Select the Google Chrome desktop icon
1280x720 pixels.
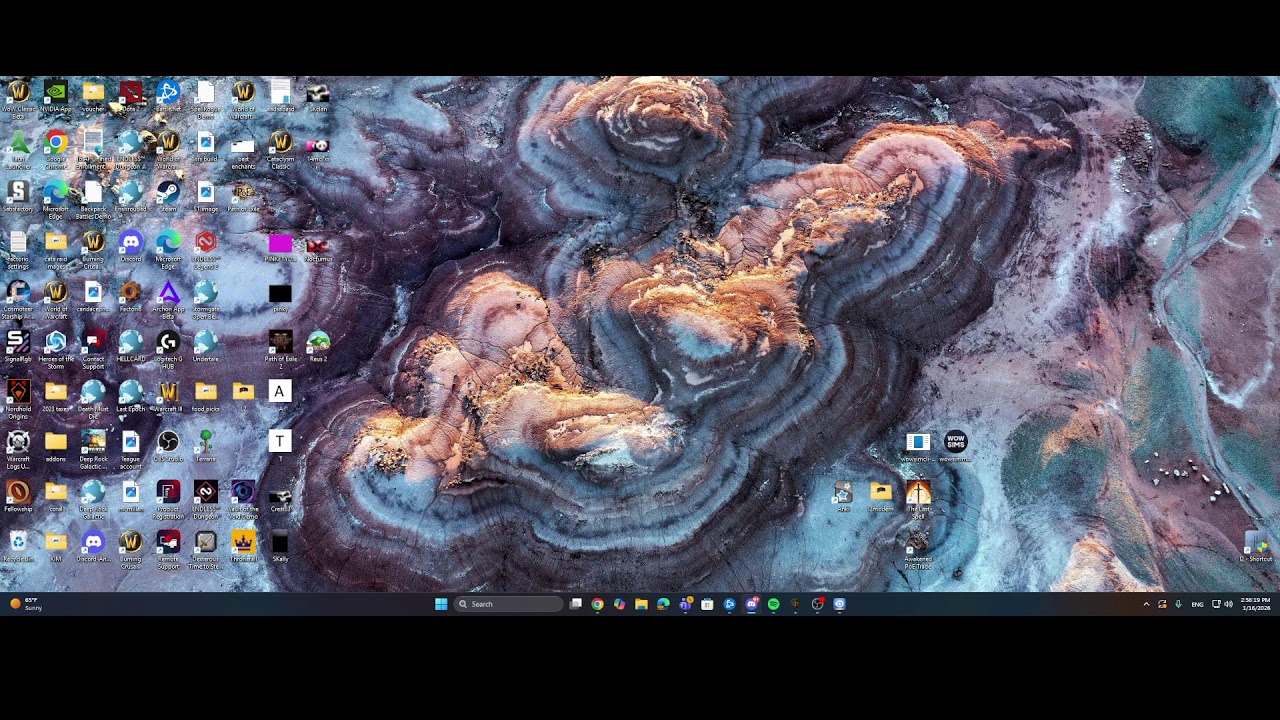[56, 148]
